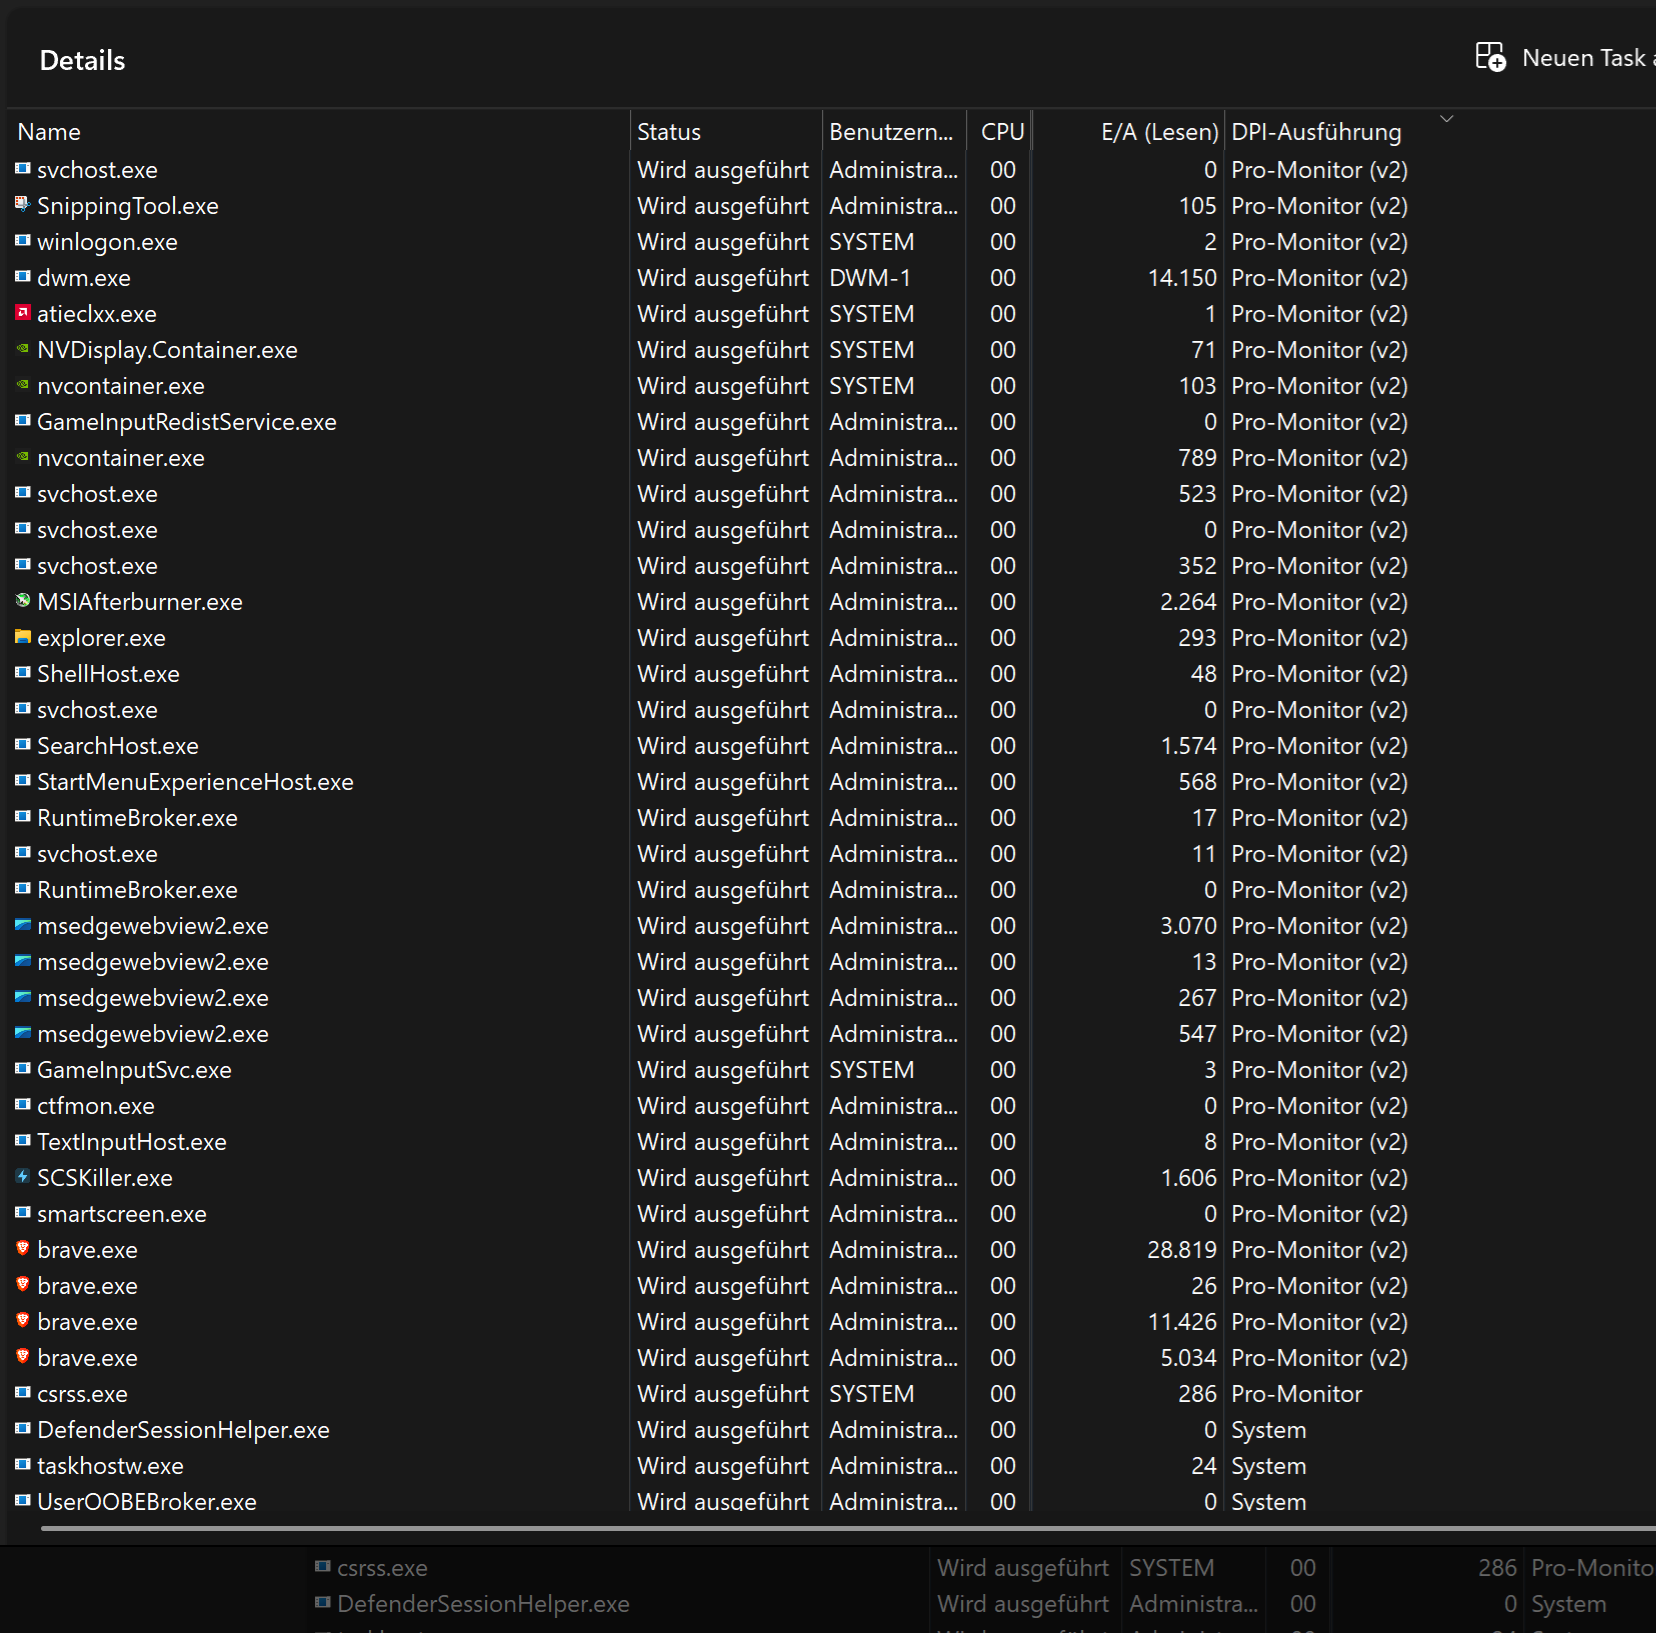Click the 2.264 value for MSIAfterburner.exe

(x=1188, y=602)
